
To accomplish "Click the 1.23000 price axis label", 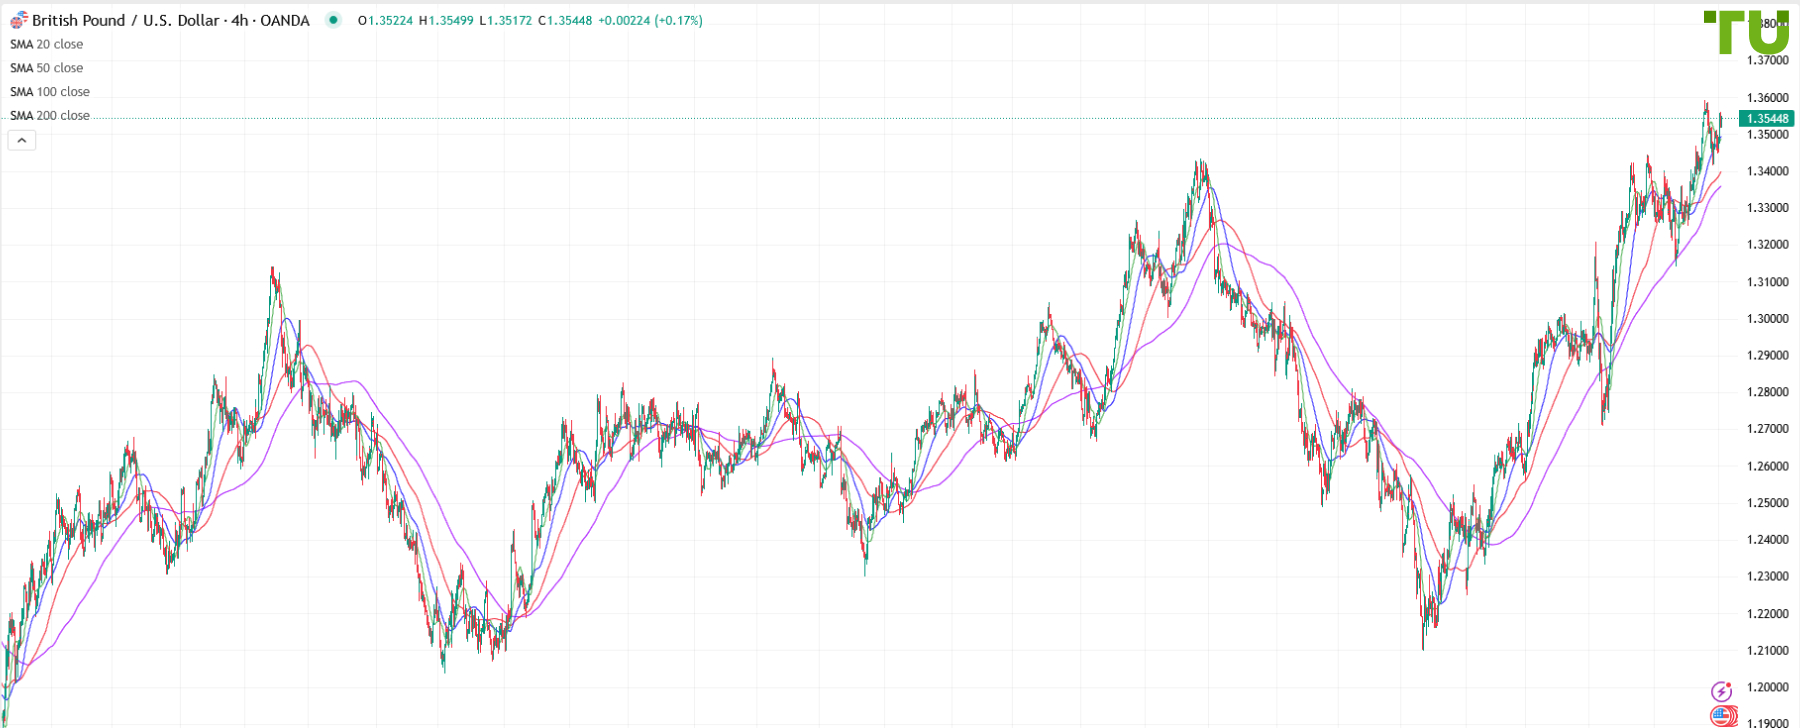I will click(1767, 576).
